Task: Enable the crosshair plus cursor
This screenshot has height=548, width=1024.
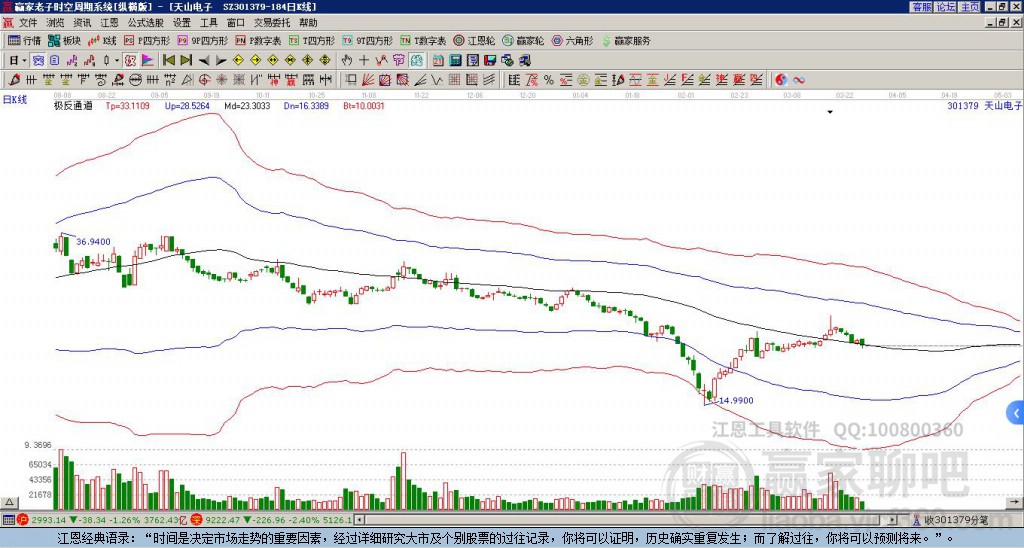Action: coord(364,61)
